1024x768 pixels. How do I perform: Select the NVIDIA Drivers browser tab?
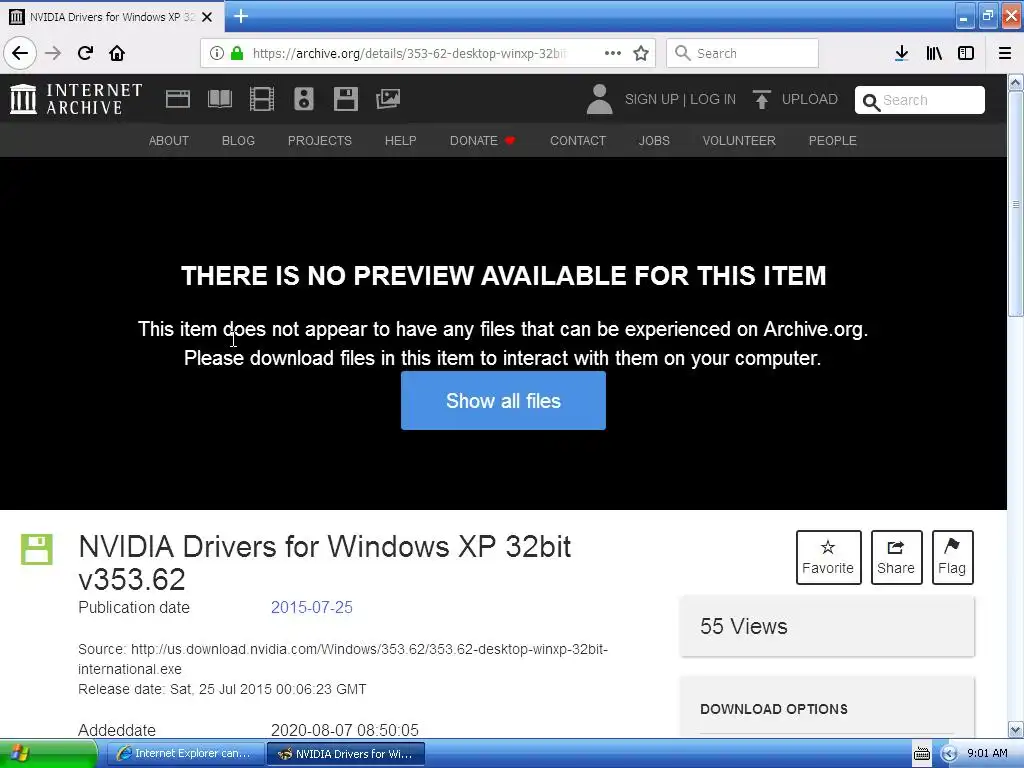click(112, 17)
